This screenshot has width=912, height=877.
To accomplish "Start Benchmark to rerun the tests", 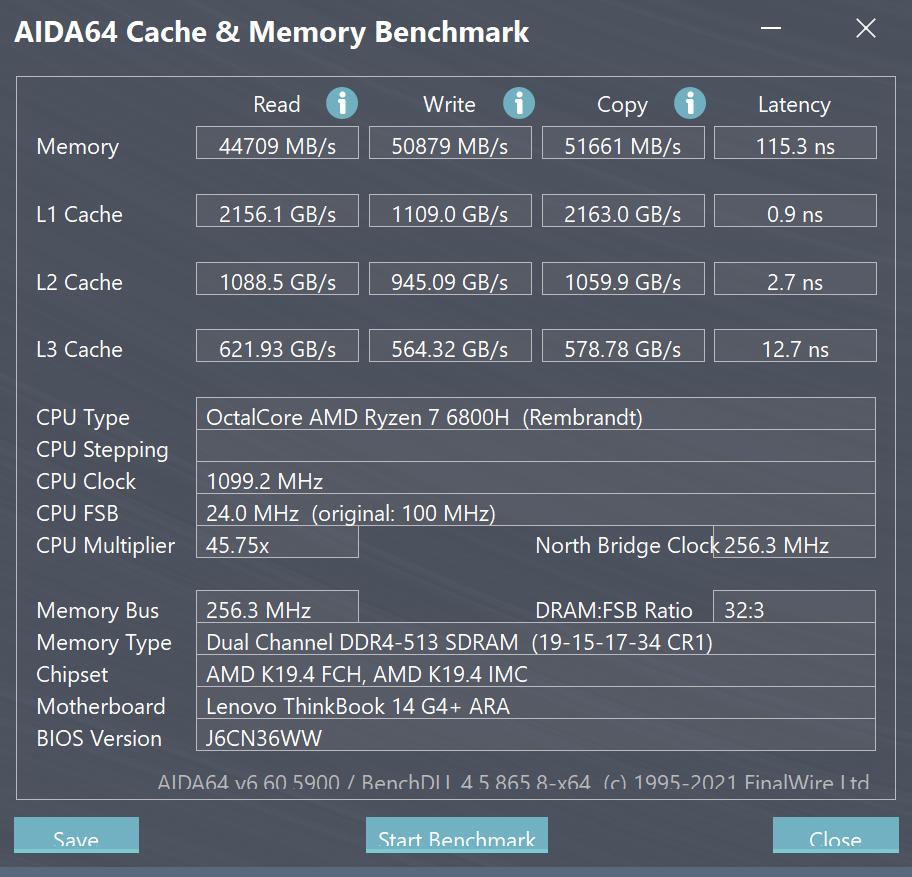I will click(x=456, y=838).
